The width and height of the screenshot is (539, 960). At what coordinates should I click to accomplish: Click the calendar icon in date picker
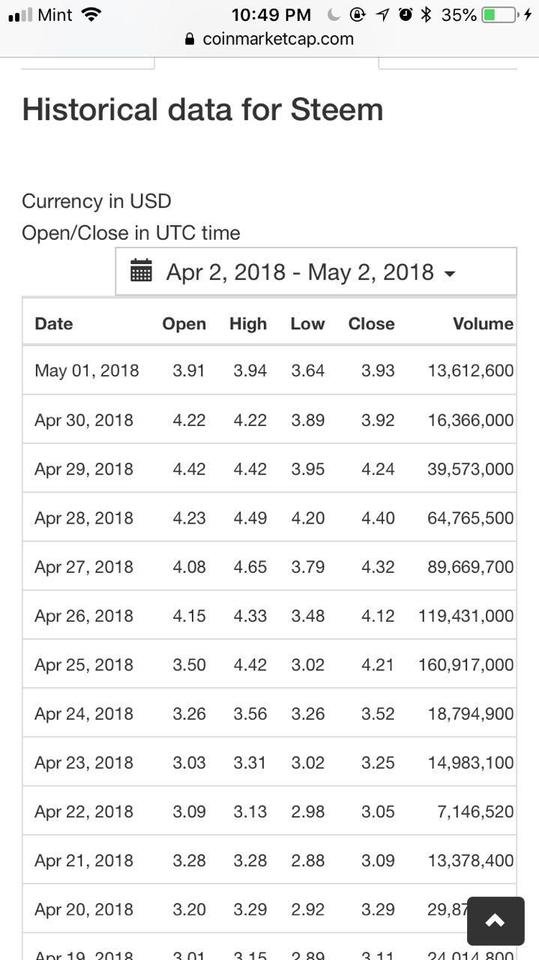[141, 271]
